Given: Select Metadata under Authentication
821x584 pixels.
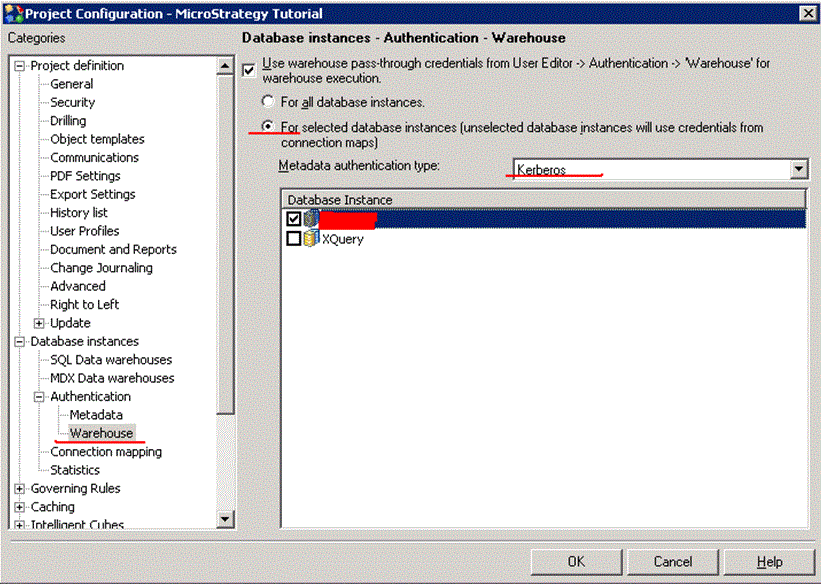Looking at the screenshot, I should [96, 415].
